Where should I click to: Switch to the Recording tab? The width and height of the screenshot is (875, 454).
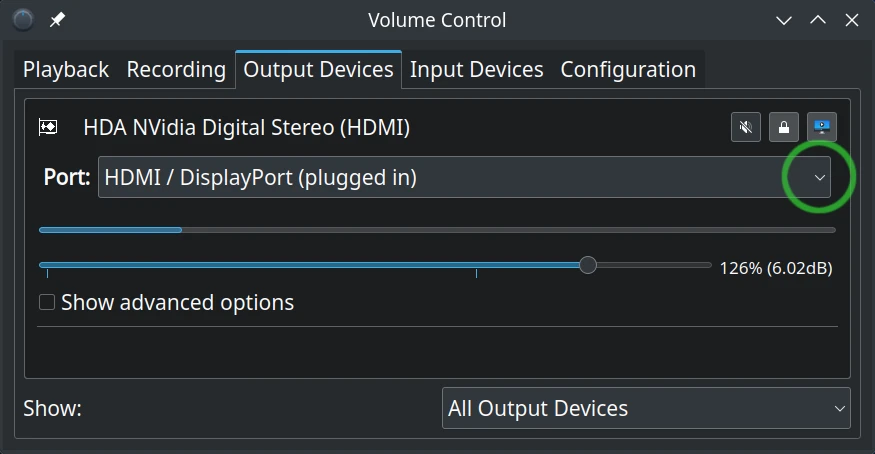(176, 70)
